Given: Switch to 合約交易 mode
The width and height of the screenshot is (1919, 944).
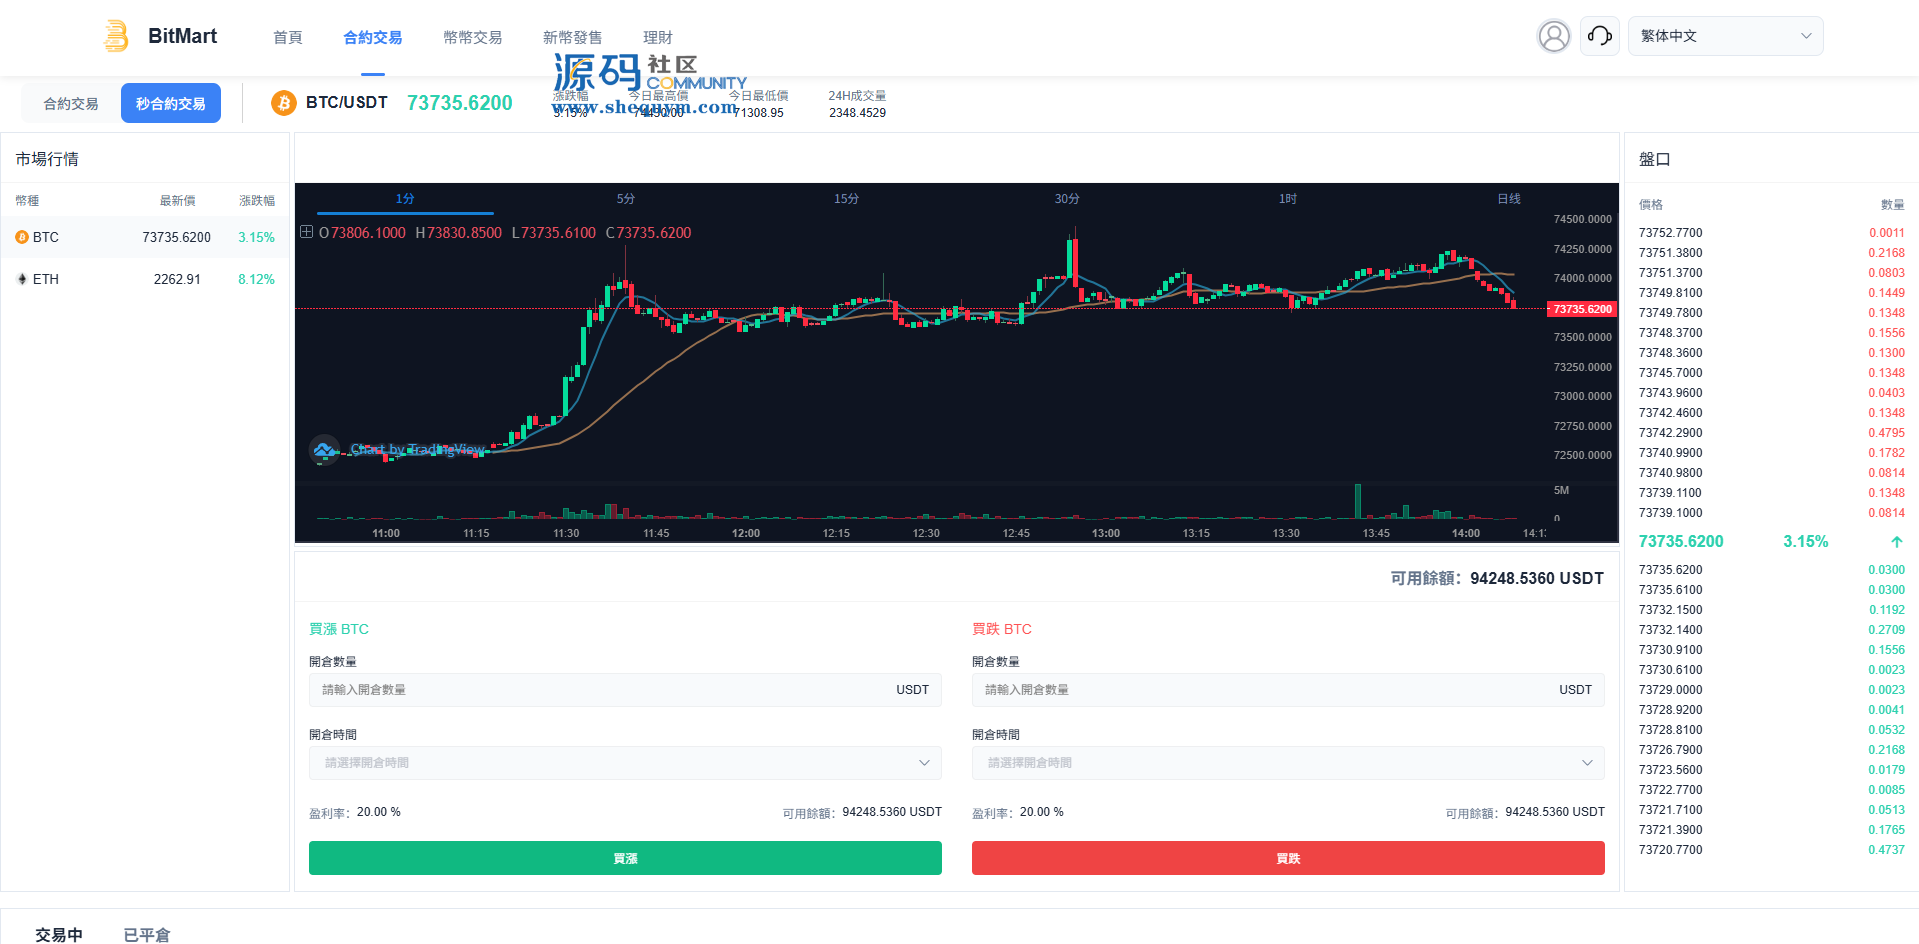Looking at the screenshot, I should (x=71, y=103).
